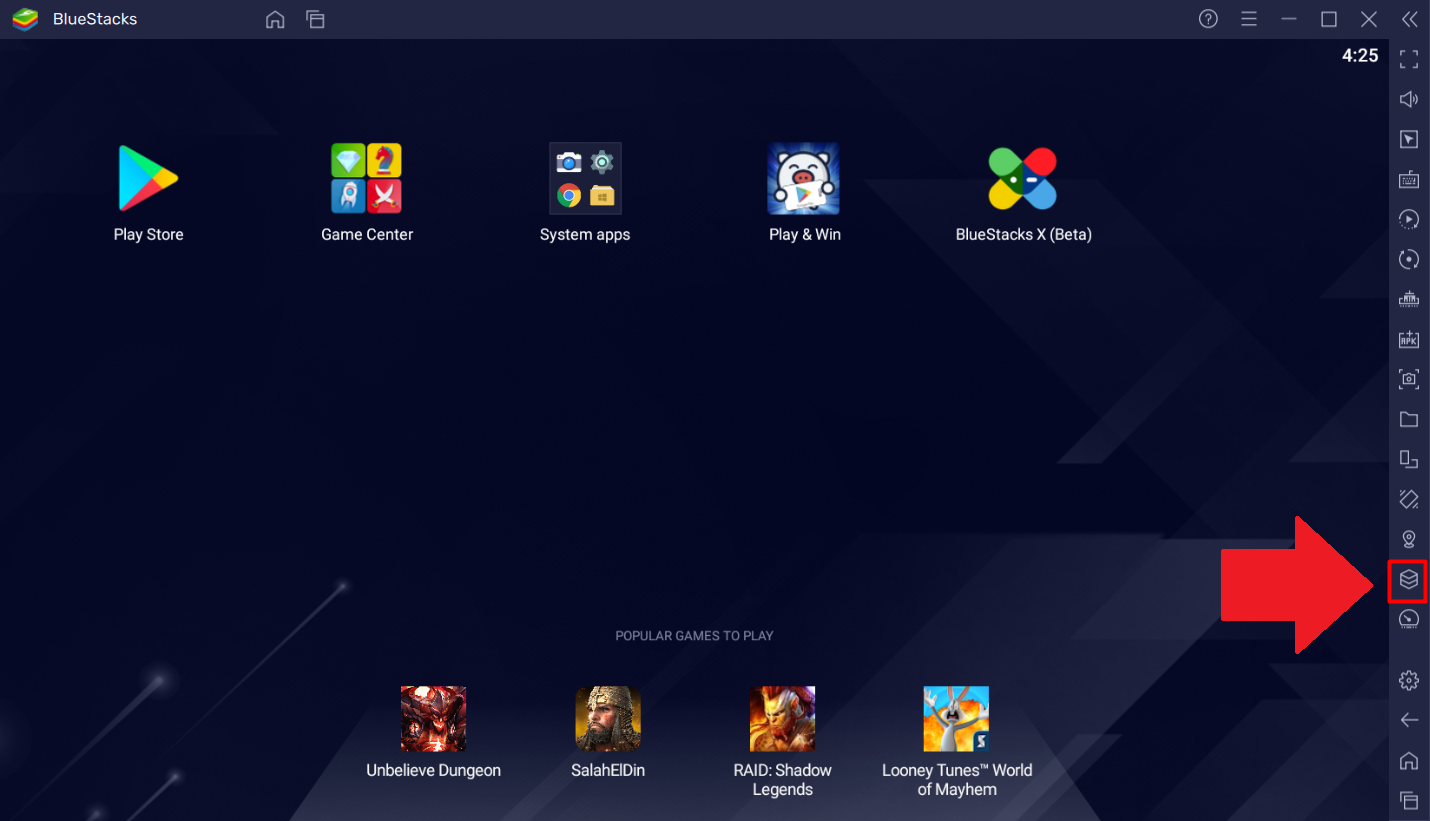Collapse the sidebar with double chevron

point(1409,19)
